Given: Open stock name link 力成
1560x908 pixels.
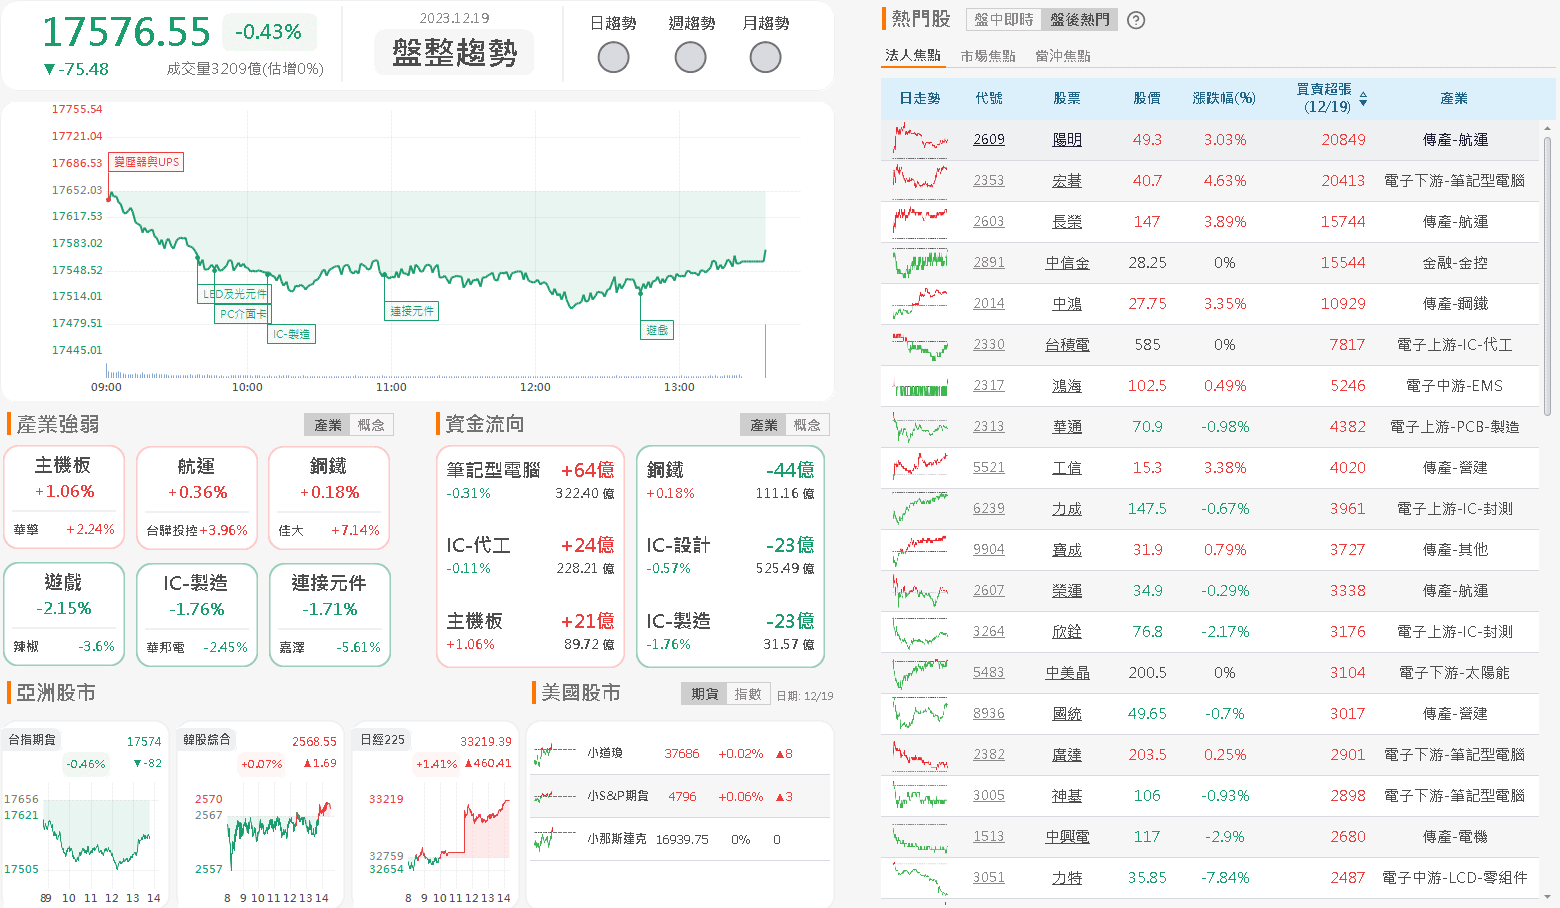Looking at the screenshot, I should (1067, 509).
